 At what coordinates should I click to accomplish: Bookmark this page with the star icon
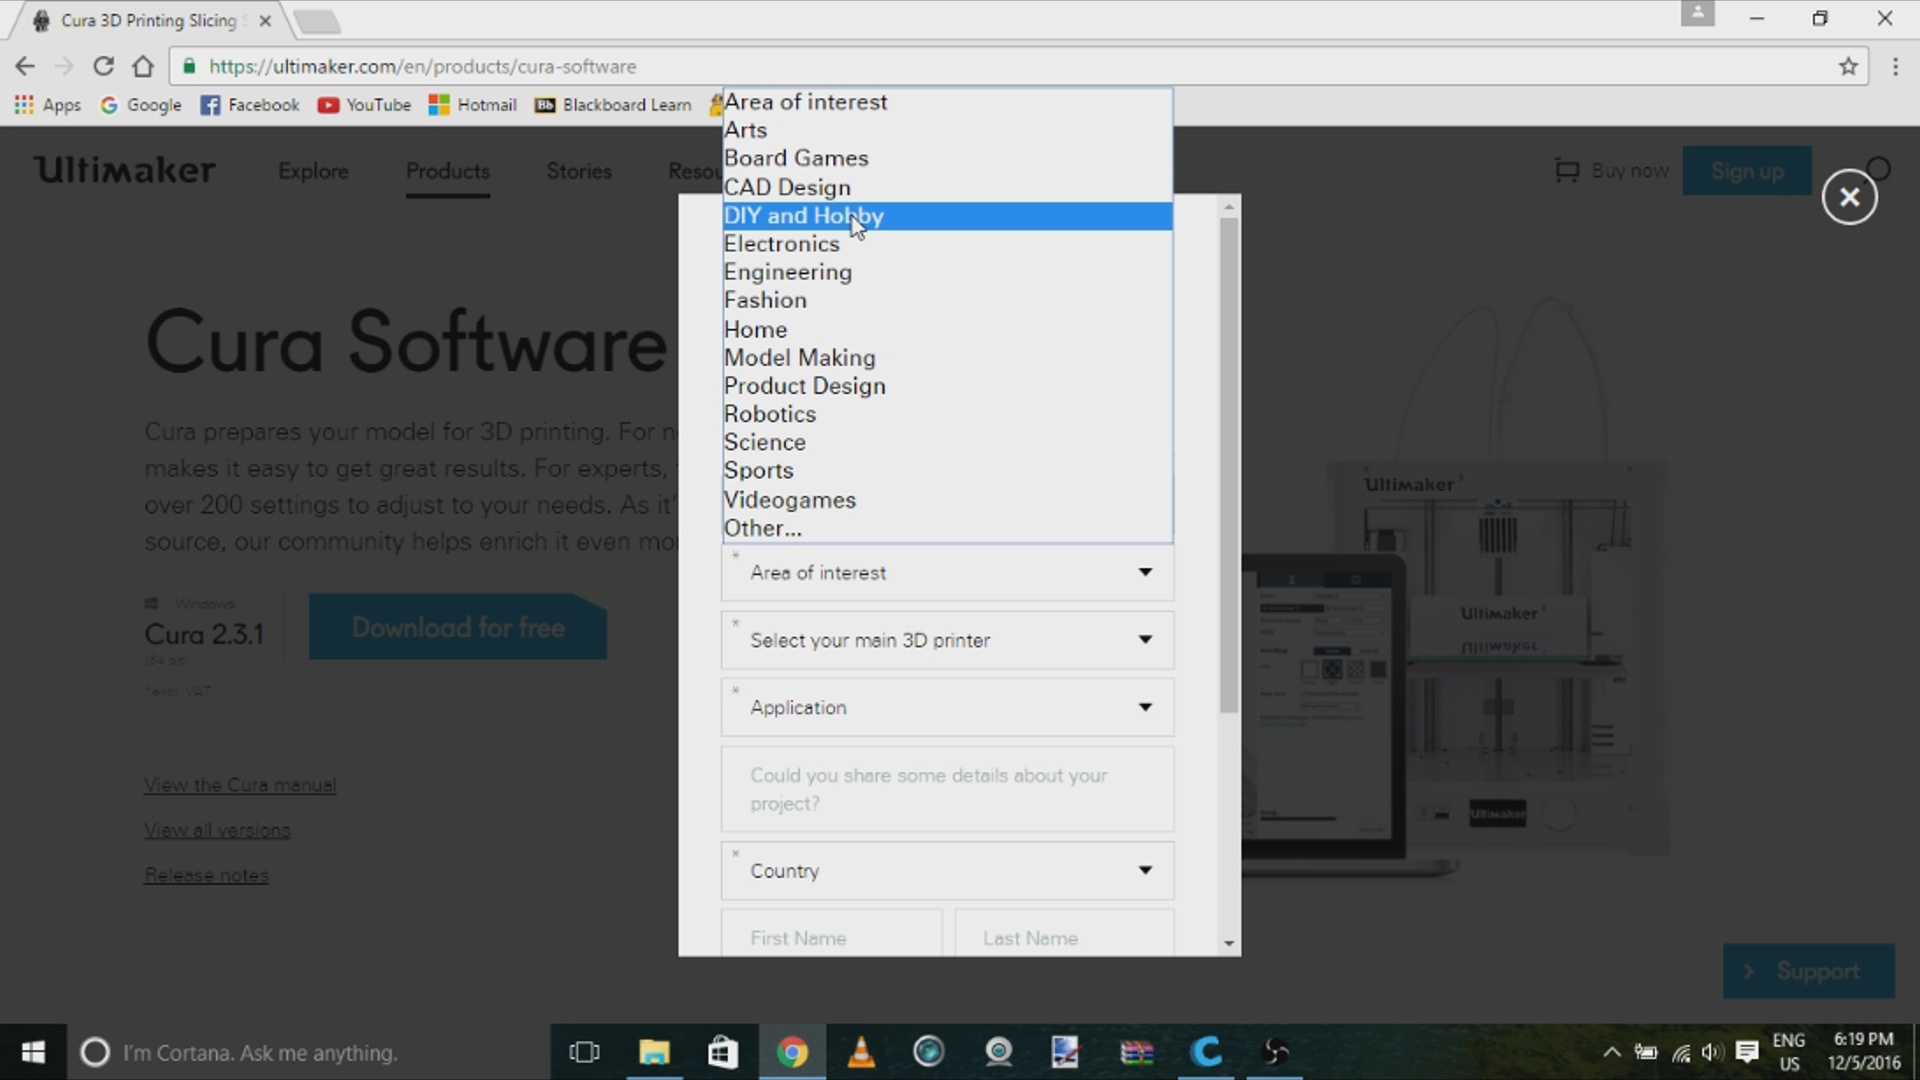tap(1847, 67)
